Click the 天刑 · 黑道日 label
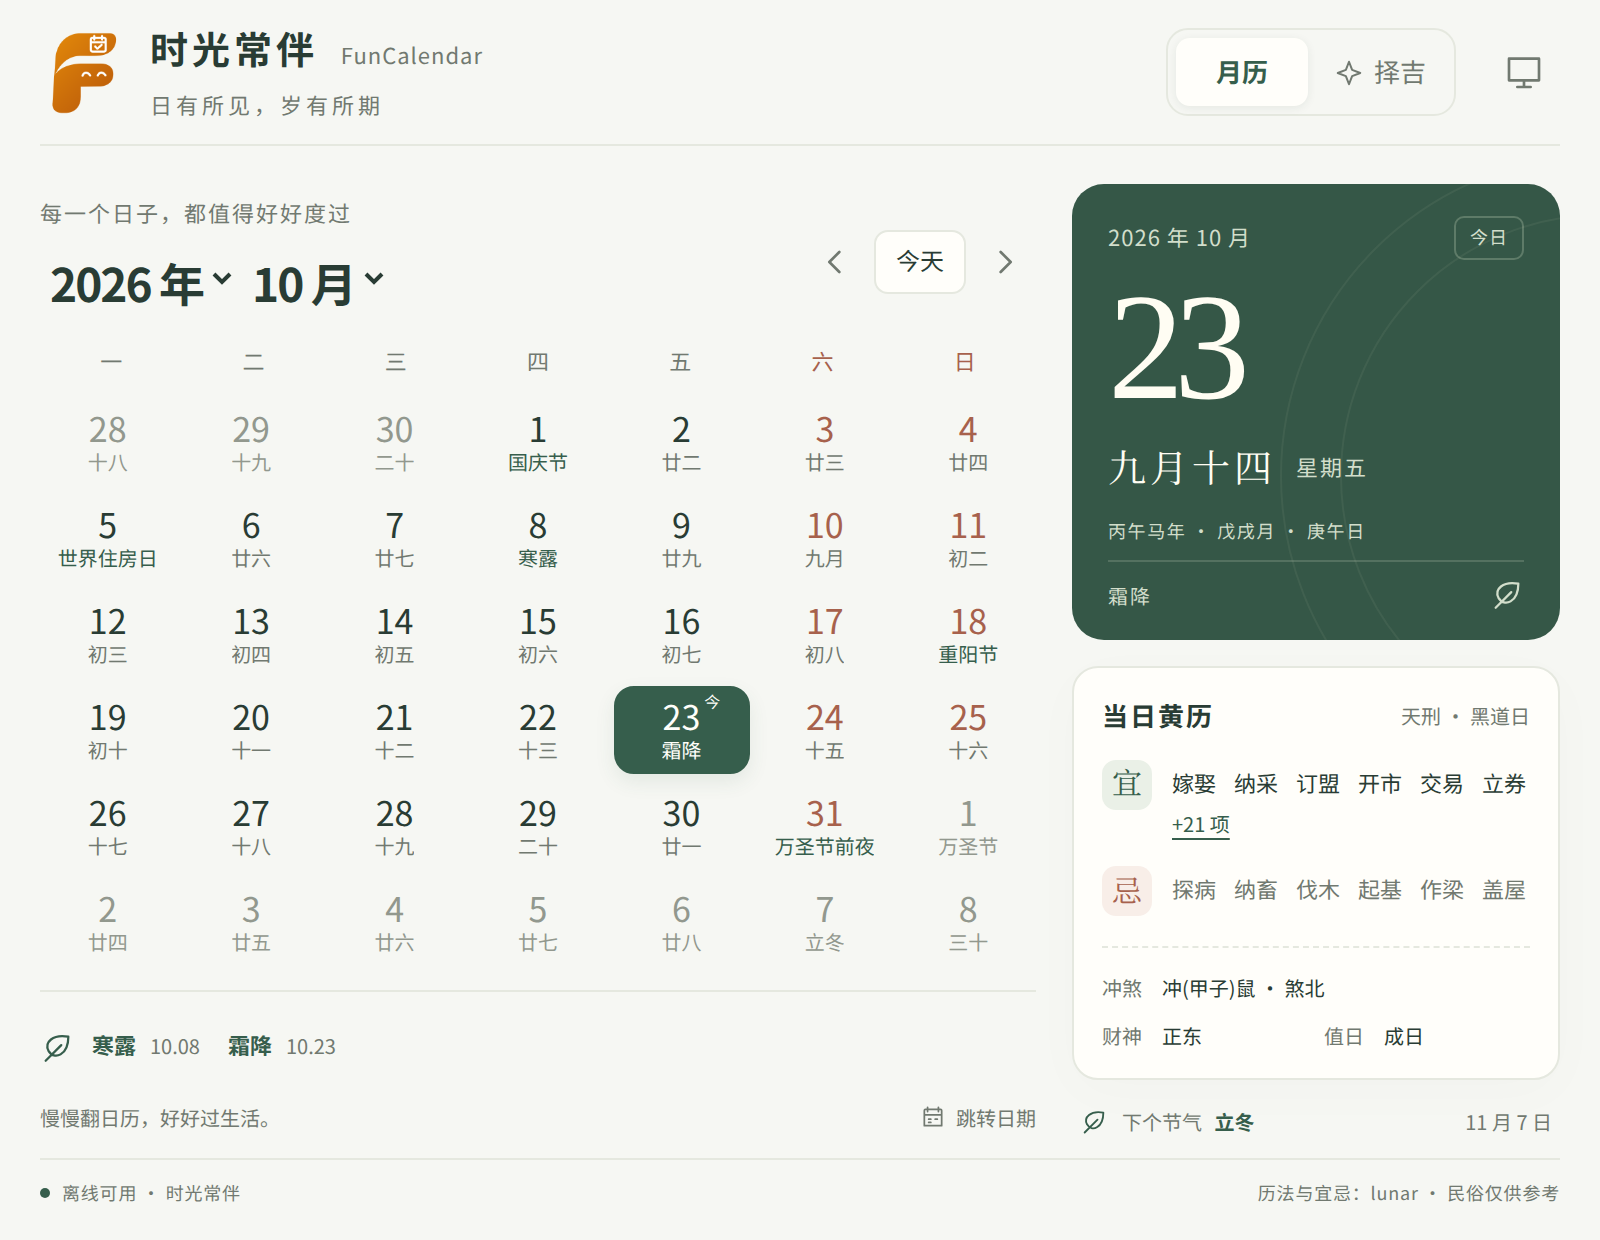The width and height of the screenshot is (1600, 1240). [x=1465, y=717]
